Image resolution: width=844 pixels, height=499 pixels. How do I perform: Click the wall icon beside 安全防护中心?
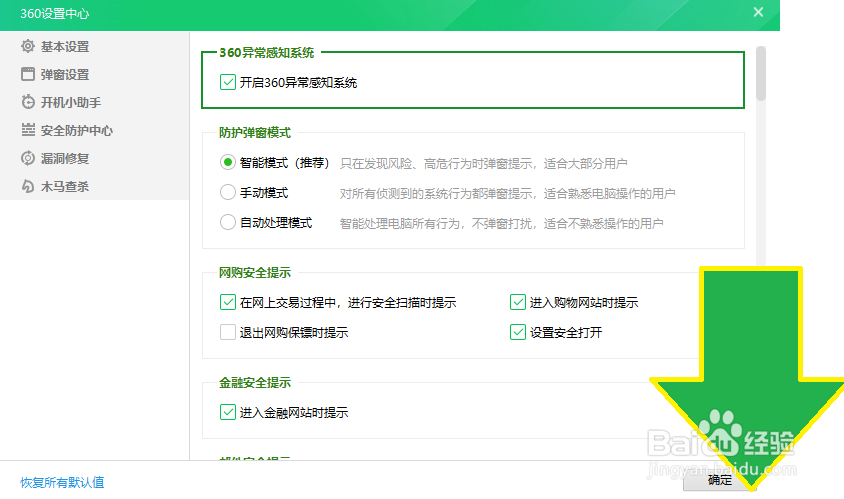tap(28, 130)
